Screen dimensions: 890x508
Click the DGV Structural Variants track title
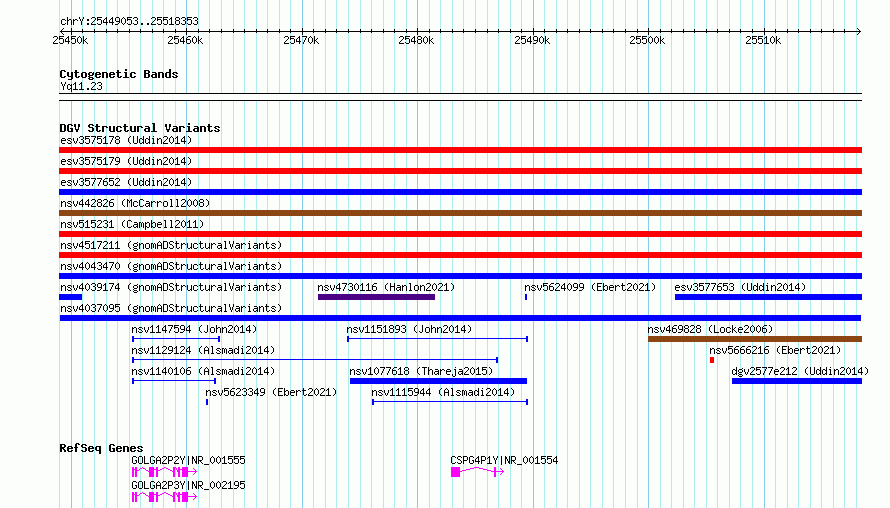coord(140,128)
